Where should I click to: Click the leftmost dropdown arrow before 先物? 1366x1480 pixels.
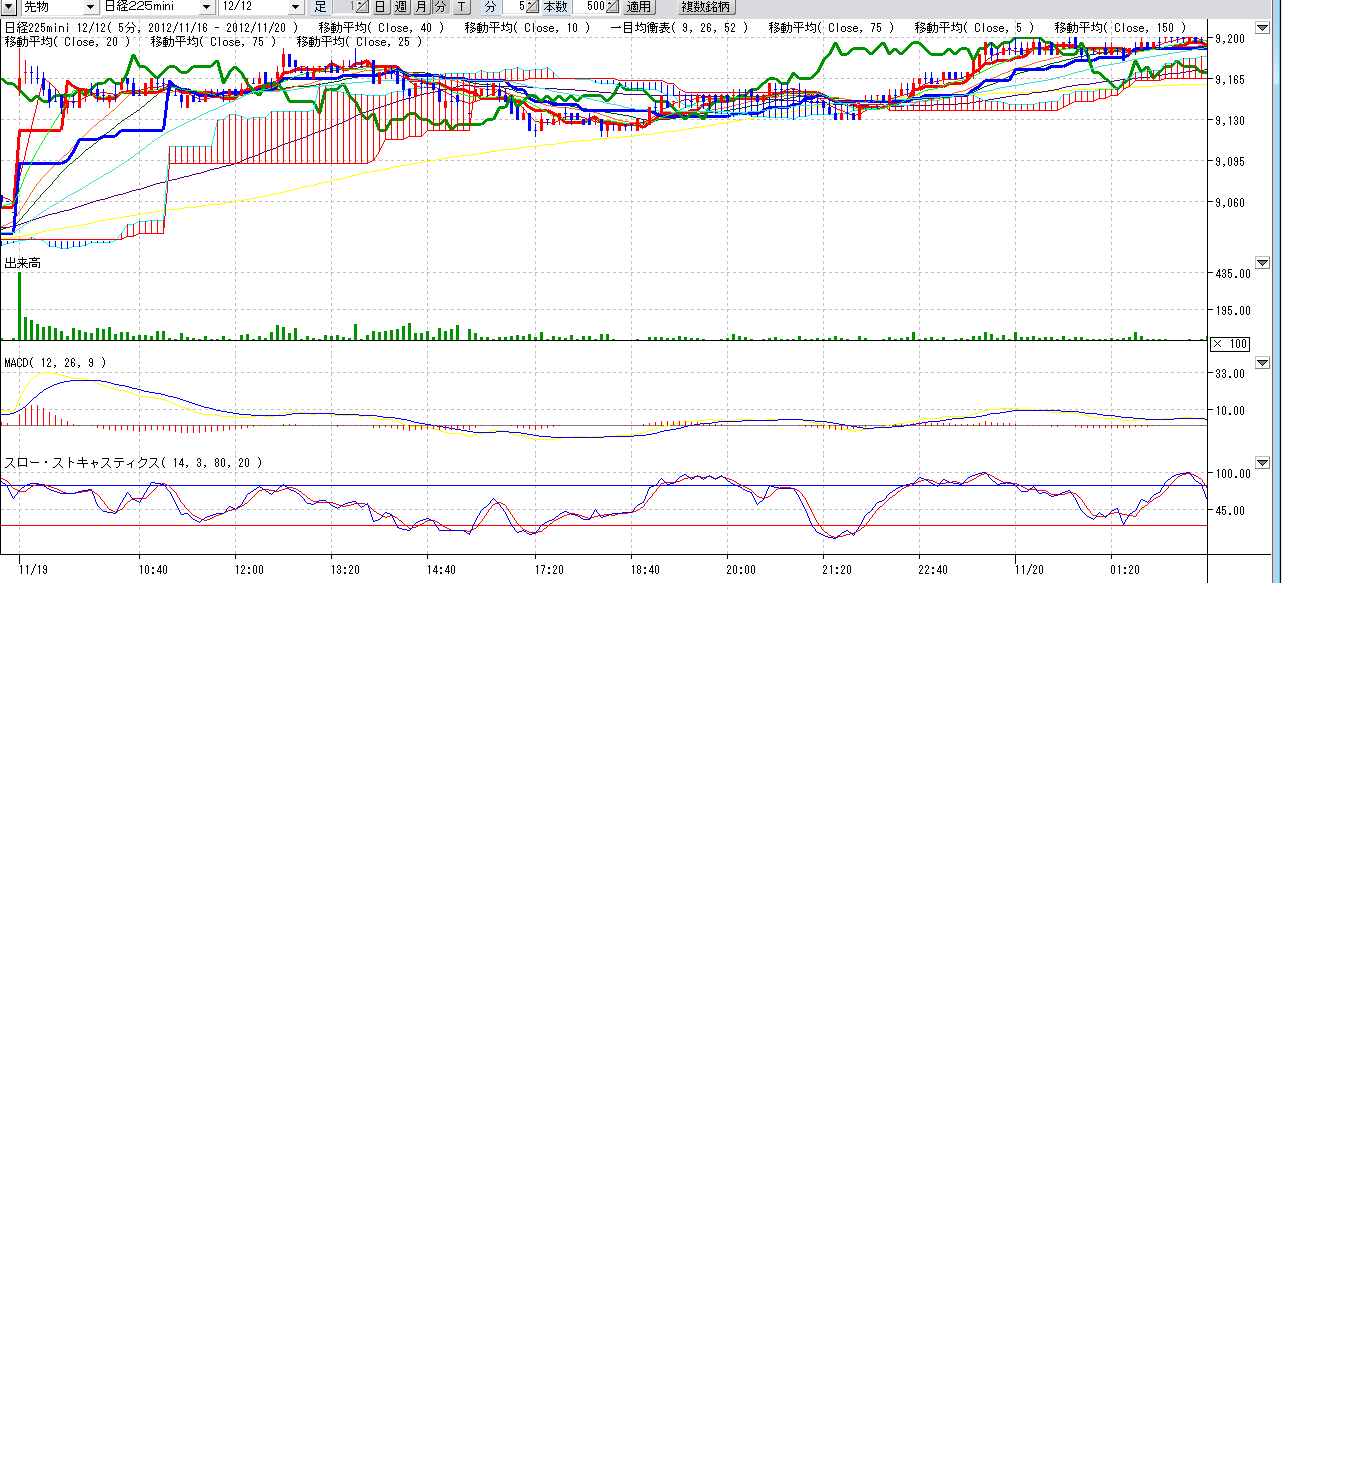coord(9,7)
